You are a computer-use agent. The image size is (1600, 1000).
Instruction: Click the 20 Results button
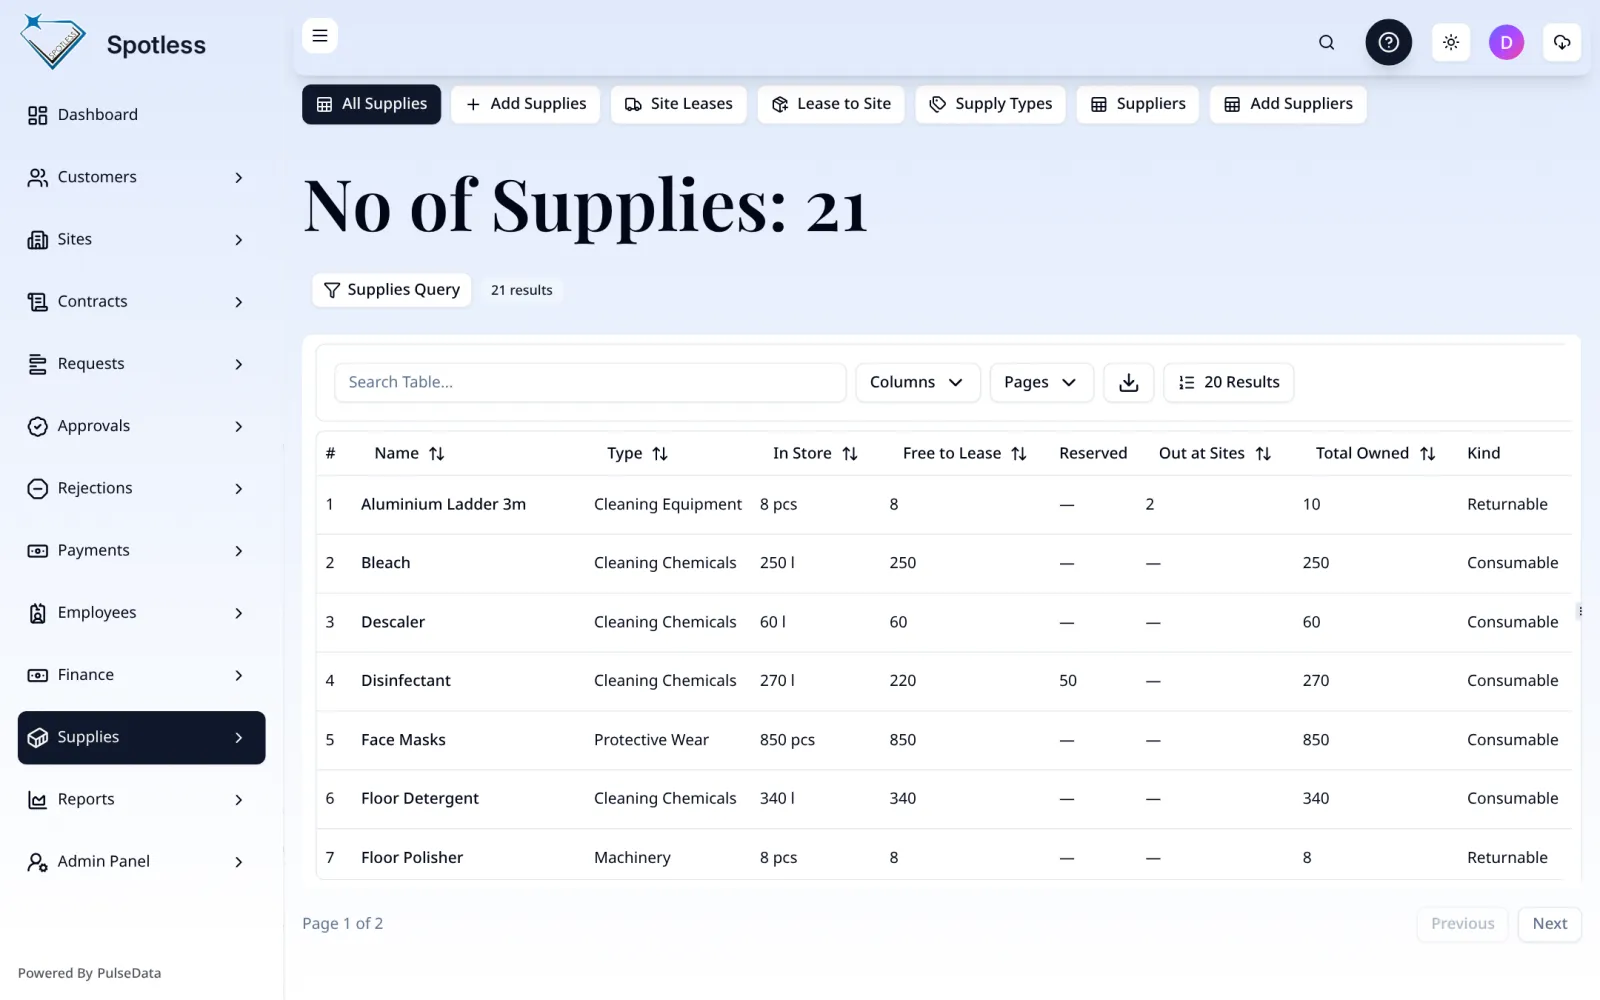1228,382
